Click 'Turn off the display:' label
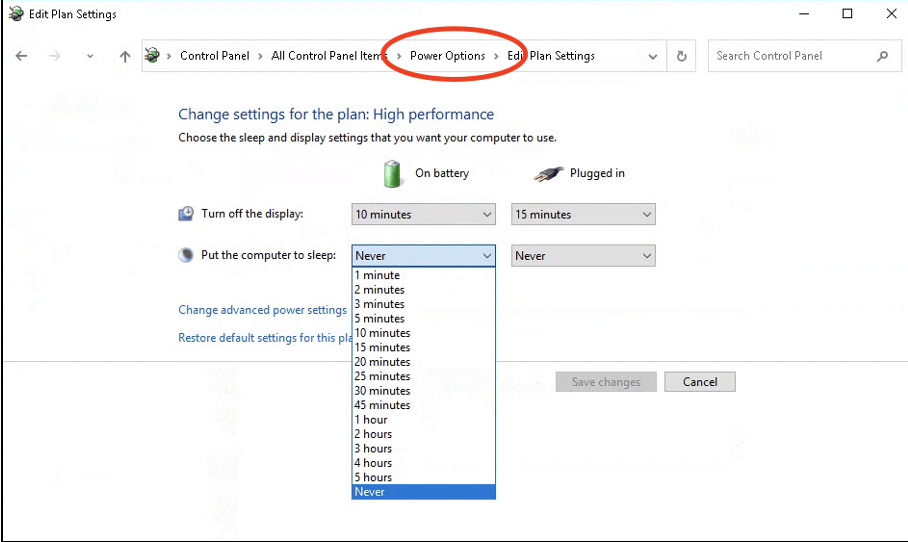 [252, 214]
